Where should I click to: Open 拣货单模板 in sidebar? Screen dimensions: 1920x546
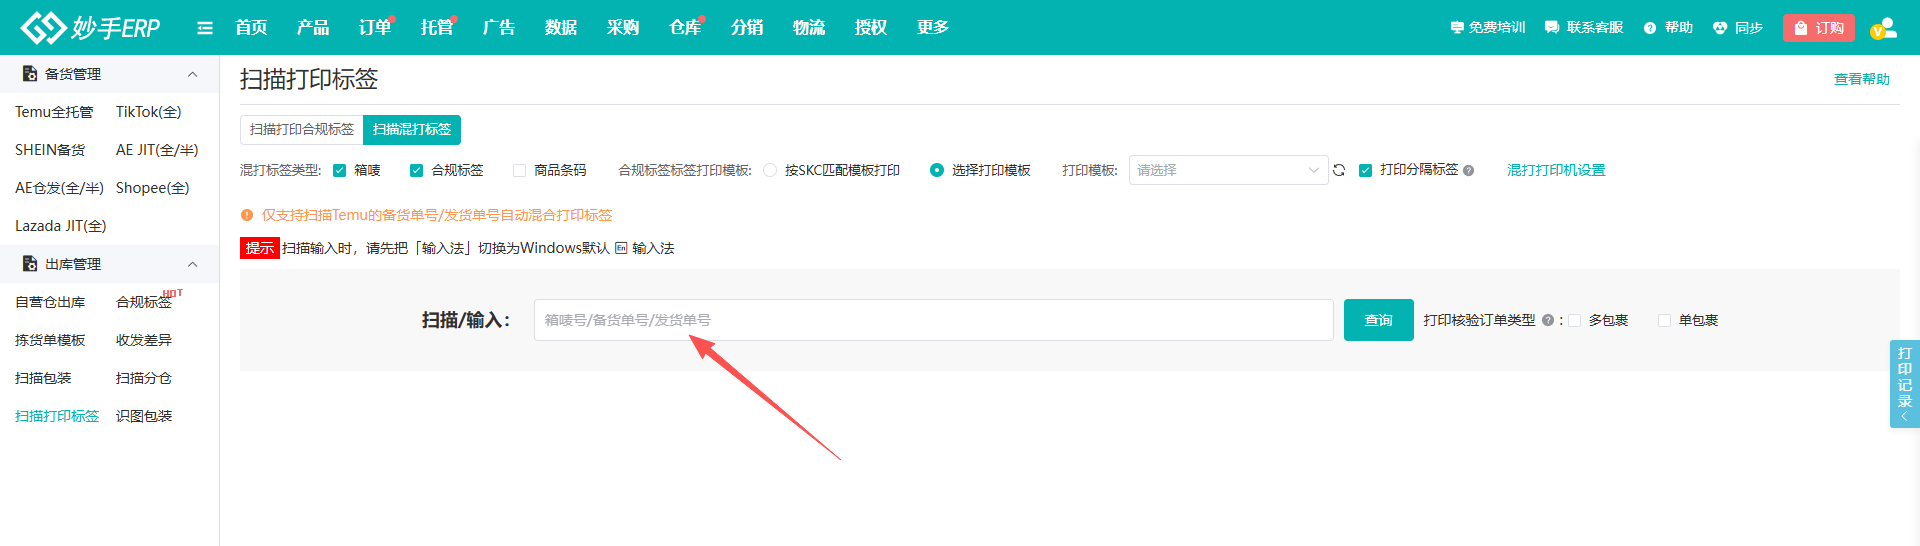[50, 340]
